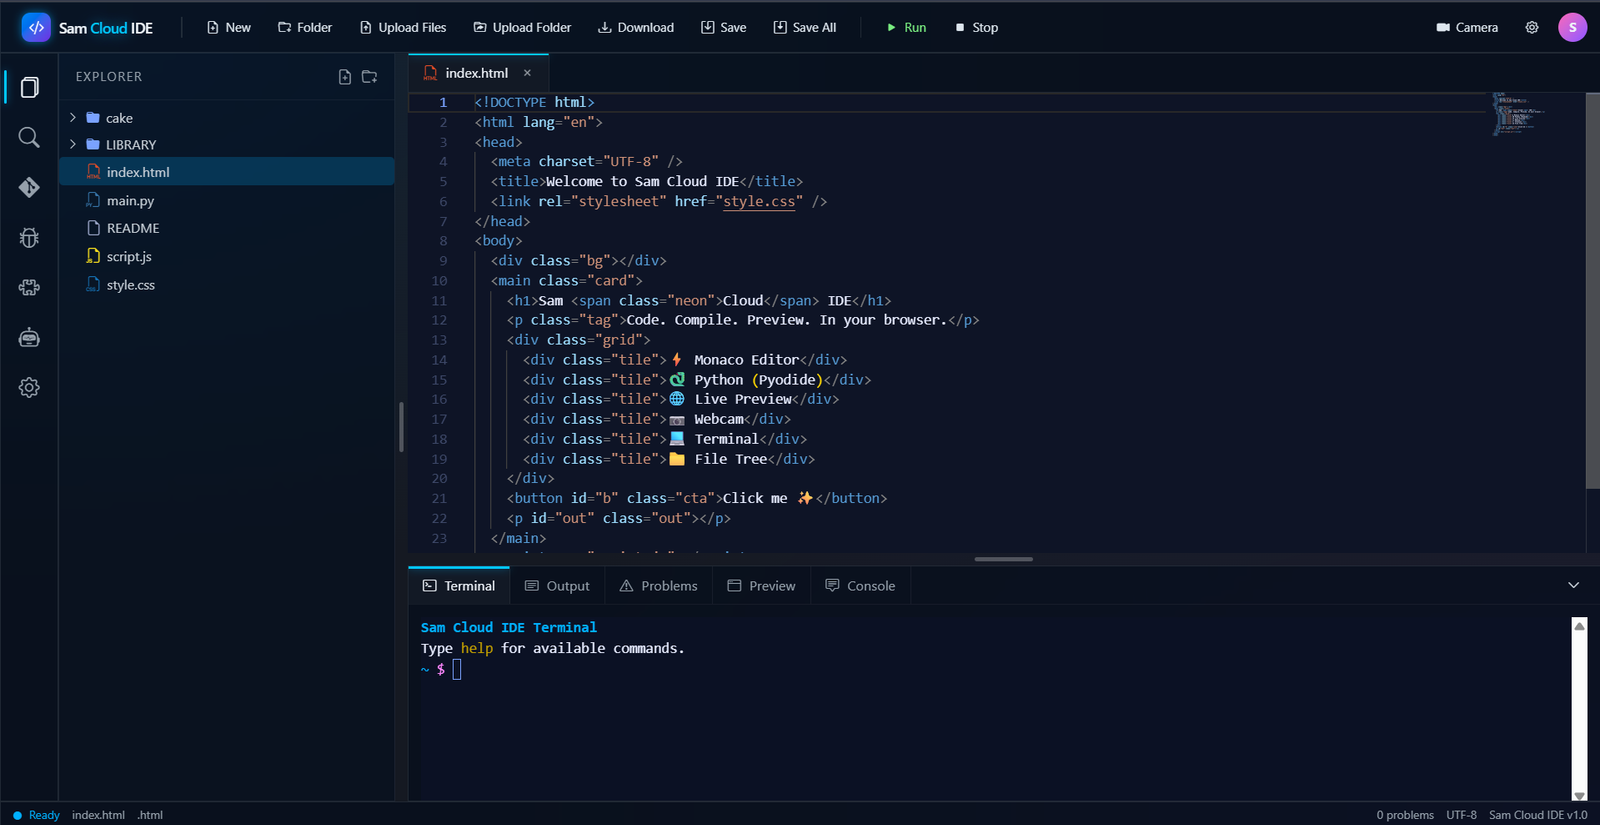Image resolution: width=1600 pixels, height=825 pixels.
Task: Close the index.html editor tab
Action: [527, 73]
